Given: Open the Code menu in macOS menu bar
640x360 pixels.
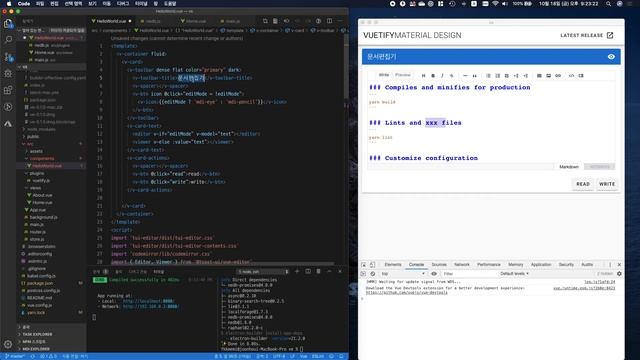Looking at the screenshot, I should (24, 4).
